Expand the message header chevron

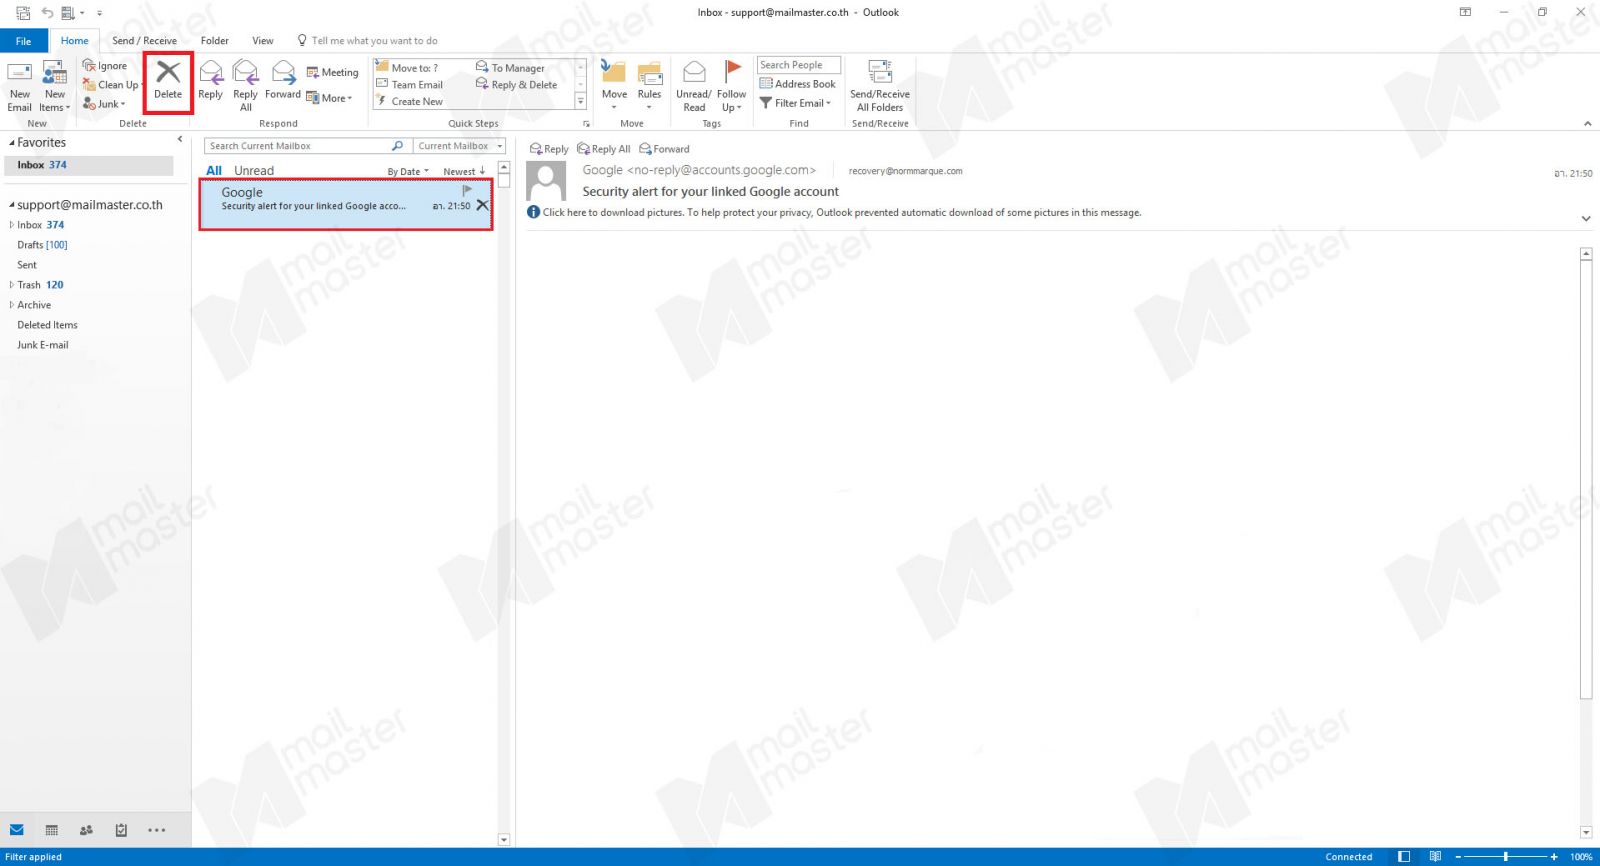click(x=1586, y=218)
